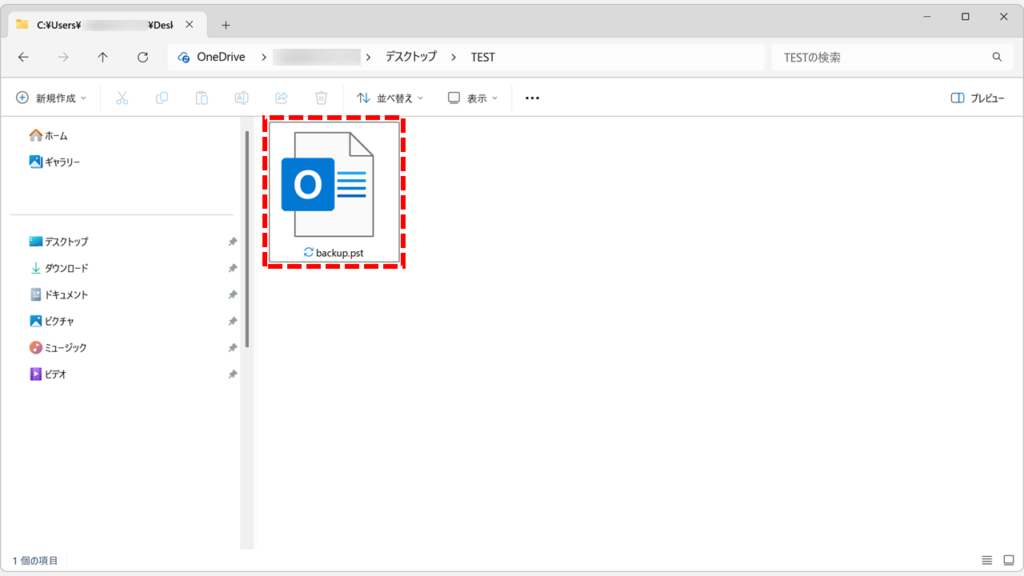Open the backup.pst Outlook data file
The height and width of the screenshot is (576, 1024).
pyautogui.click(x=333, y=185)
